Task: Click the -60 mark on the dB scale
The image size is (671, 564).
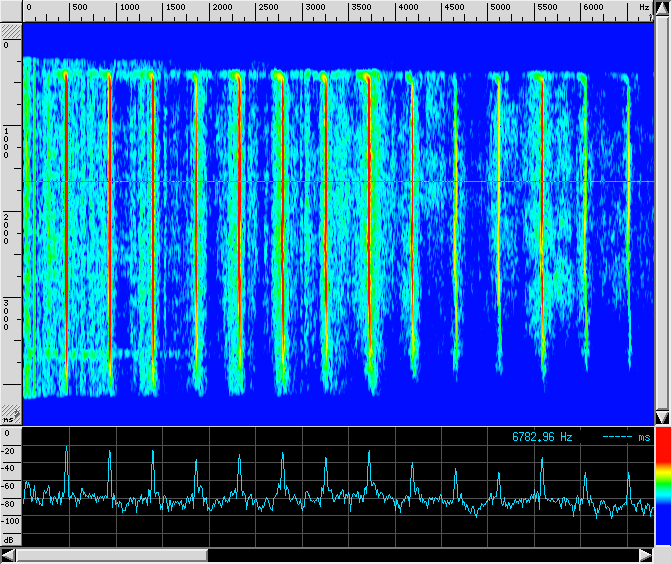Action: [10, 486]
